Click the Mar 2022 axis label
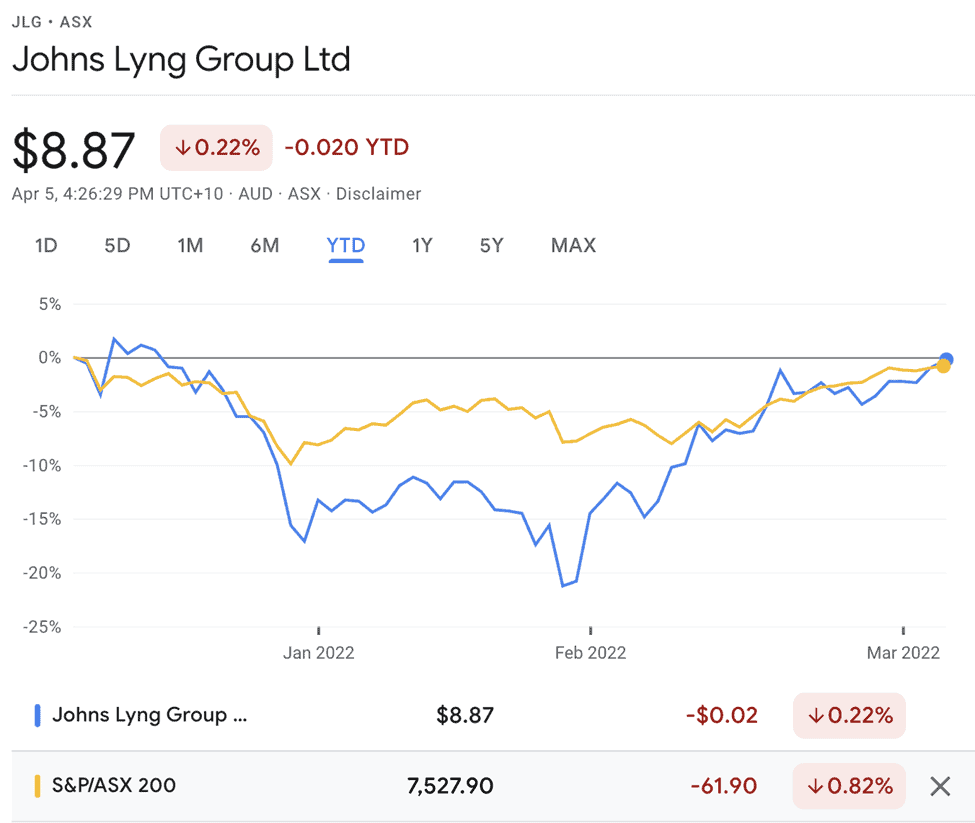Viewport: 975px width, 823px height. (903, 653)
